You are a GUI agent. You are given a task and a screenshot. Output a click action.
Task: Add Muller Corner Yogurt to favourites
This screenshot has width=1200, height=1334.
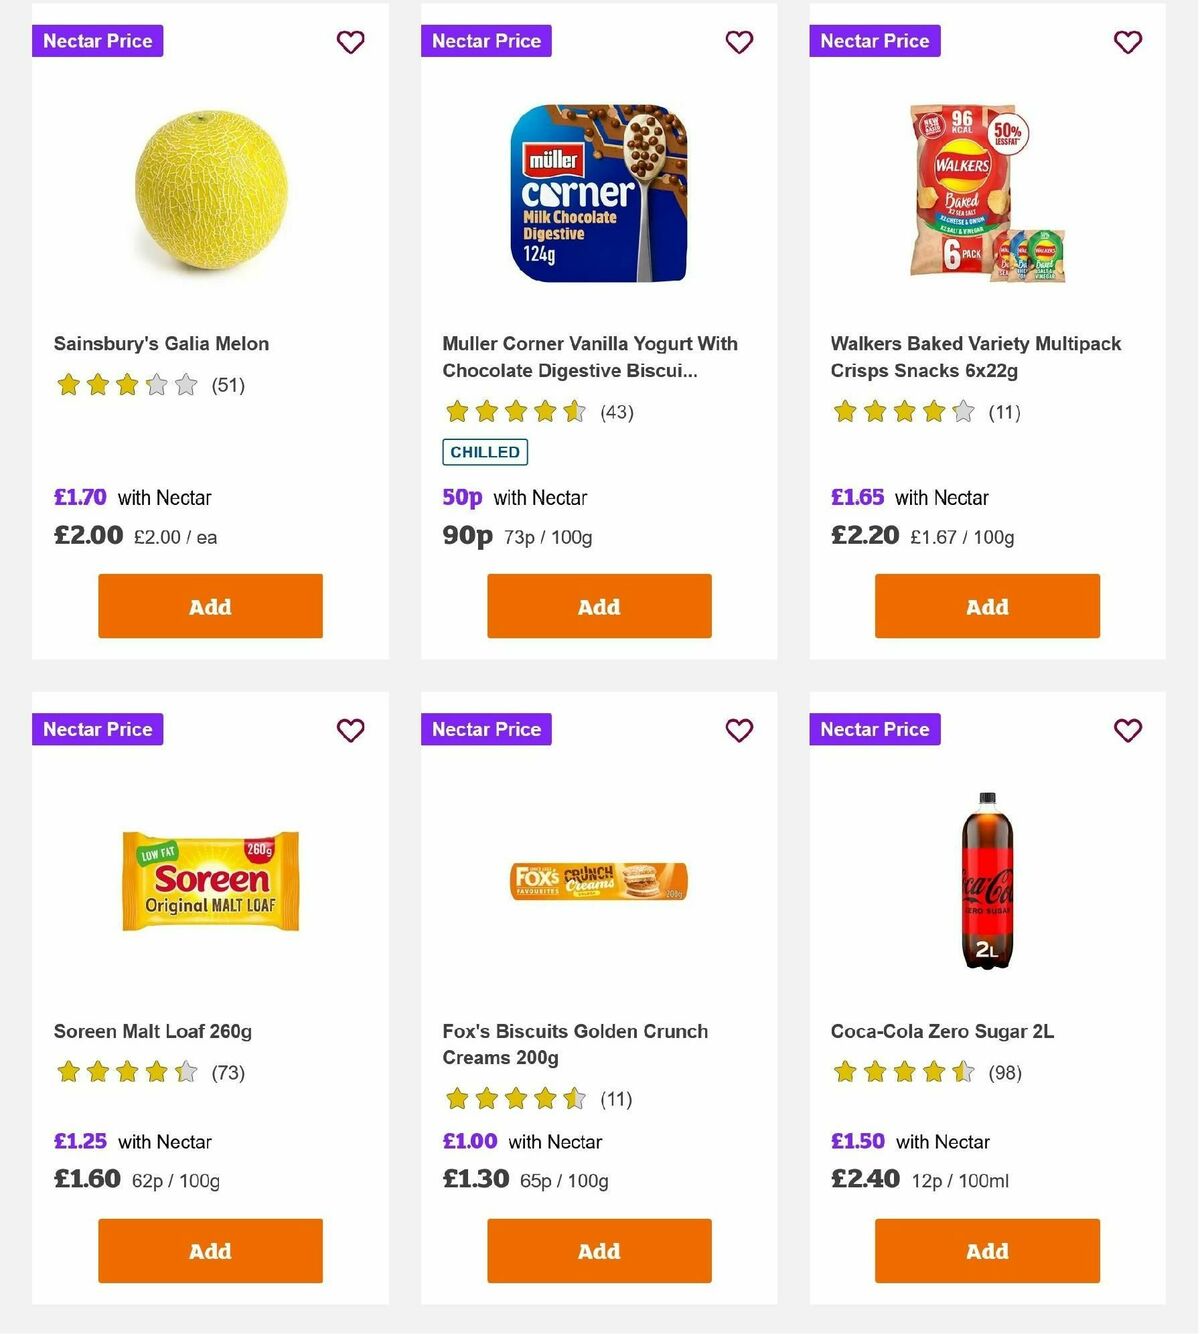click(739, 42)
